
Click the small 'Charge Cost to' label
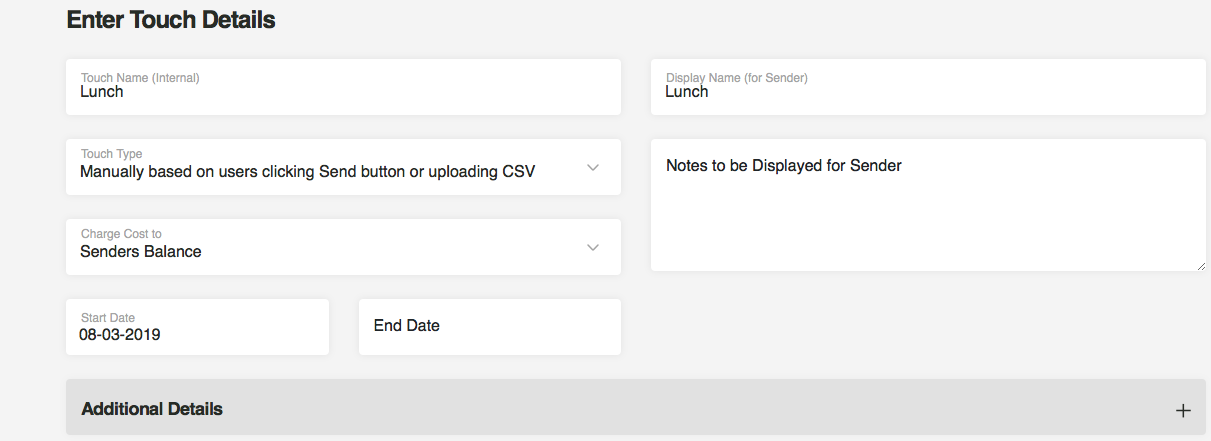point(121,234)
